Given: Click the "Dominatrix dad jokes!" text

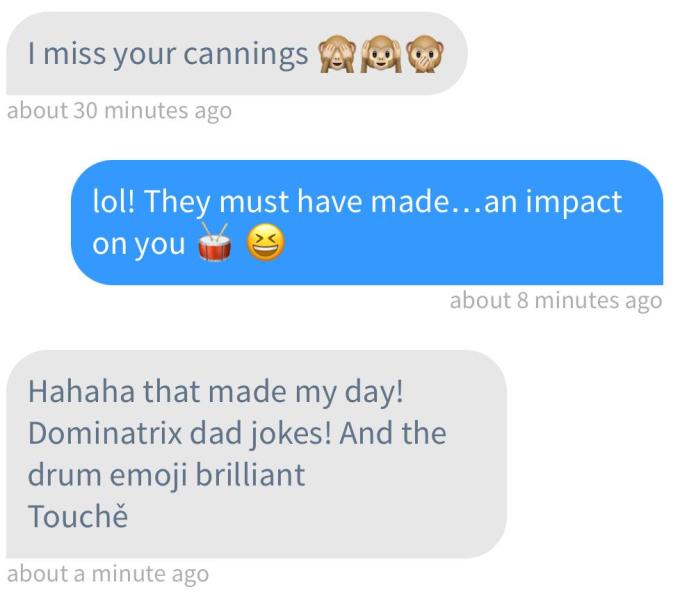Looking at the screenshot, I should click(180, 434).
